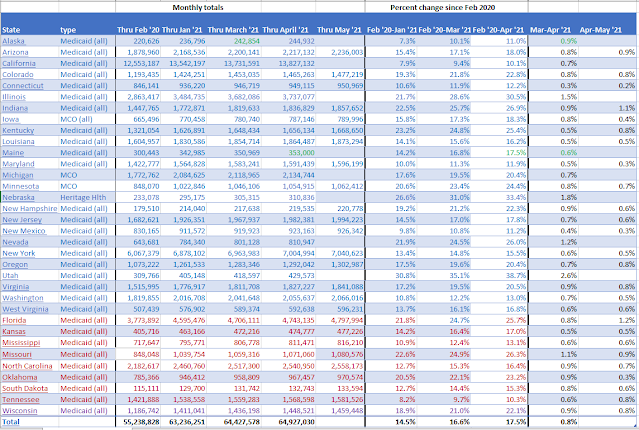Image resolution: width=639 pixels, height=430 pixels.
Task: Open the Indiana state link
Action: tap(15, 108)
